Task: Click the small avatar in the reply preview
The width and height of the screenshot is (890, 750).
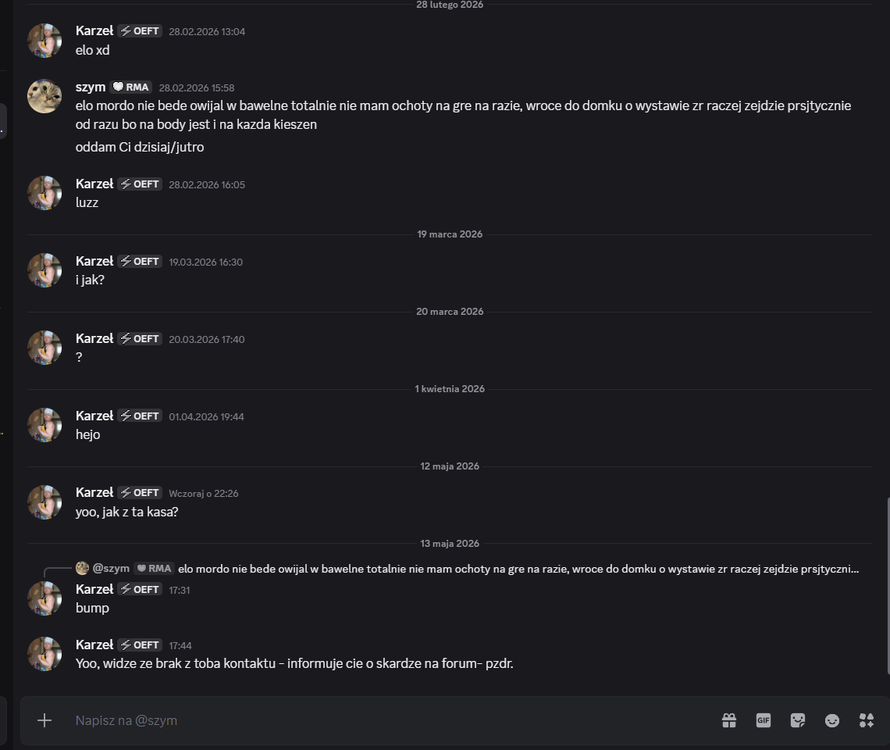Action: (82, 568)
